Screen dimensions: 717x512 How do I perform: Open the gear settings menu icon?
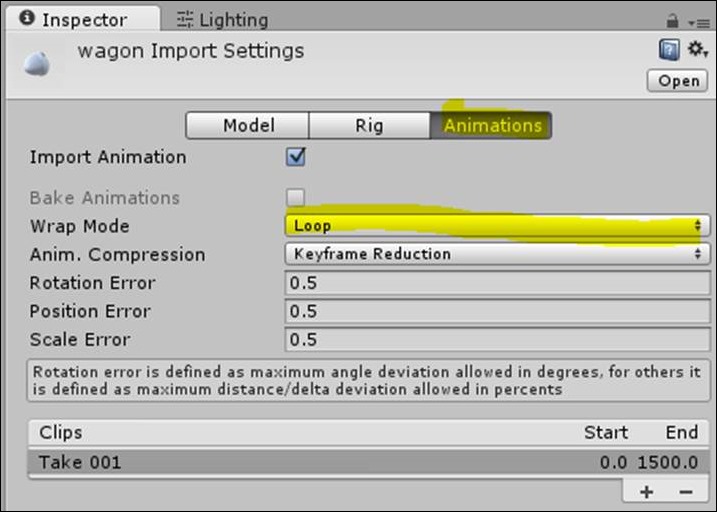[698, 49]
